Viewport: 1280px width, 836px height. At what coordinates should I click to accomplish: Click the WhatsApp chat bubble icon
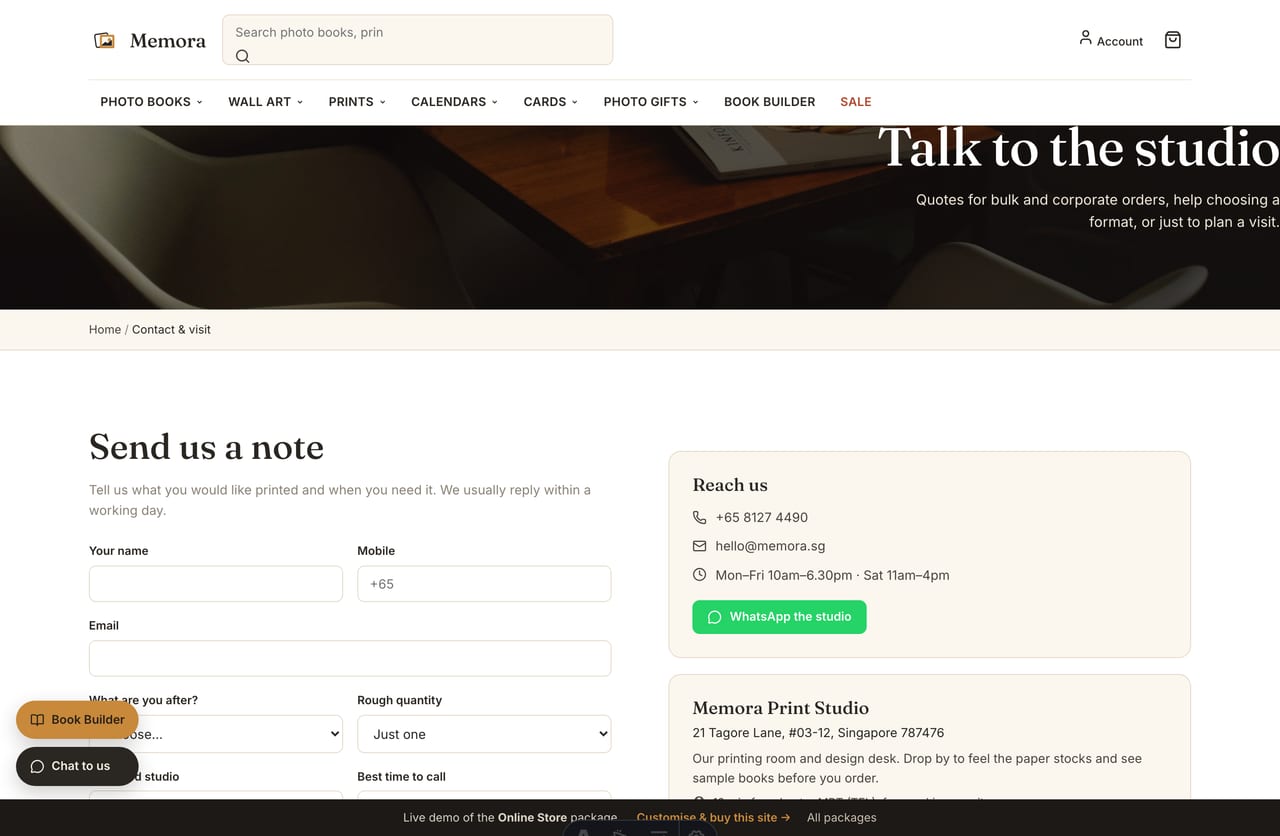[714, 617]
